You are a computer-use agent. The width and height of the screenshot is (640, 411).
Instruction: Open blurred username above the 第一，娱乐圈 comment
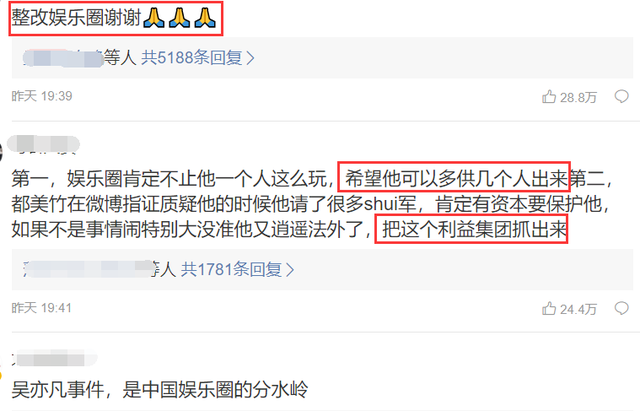[44, 145]
